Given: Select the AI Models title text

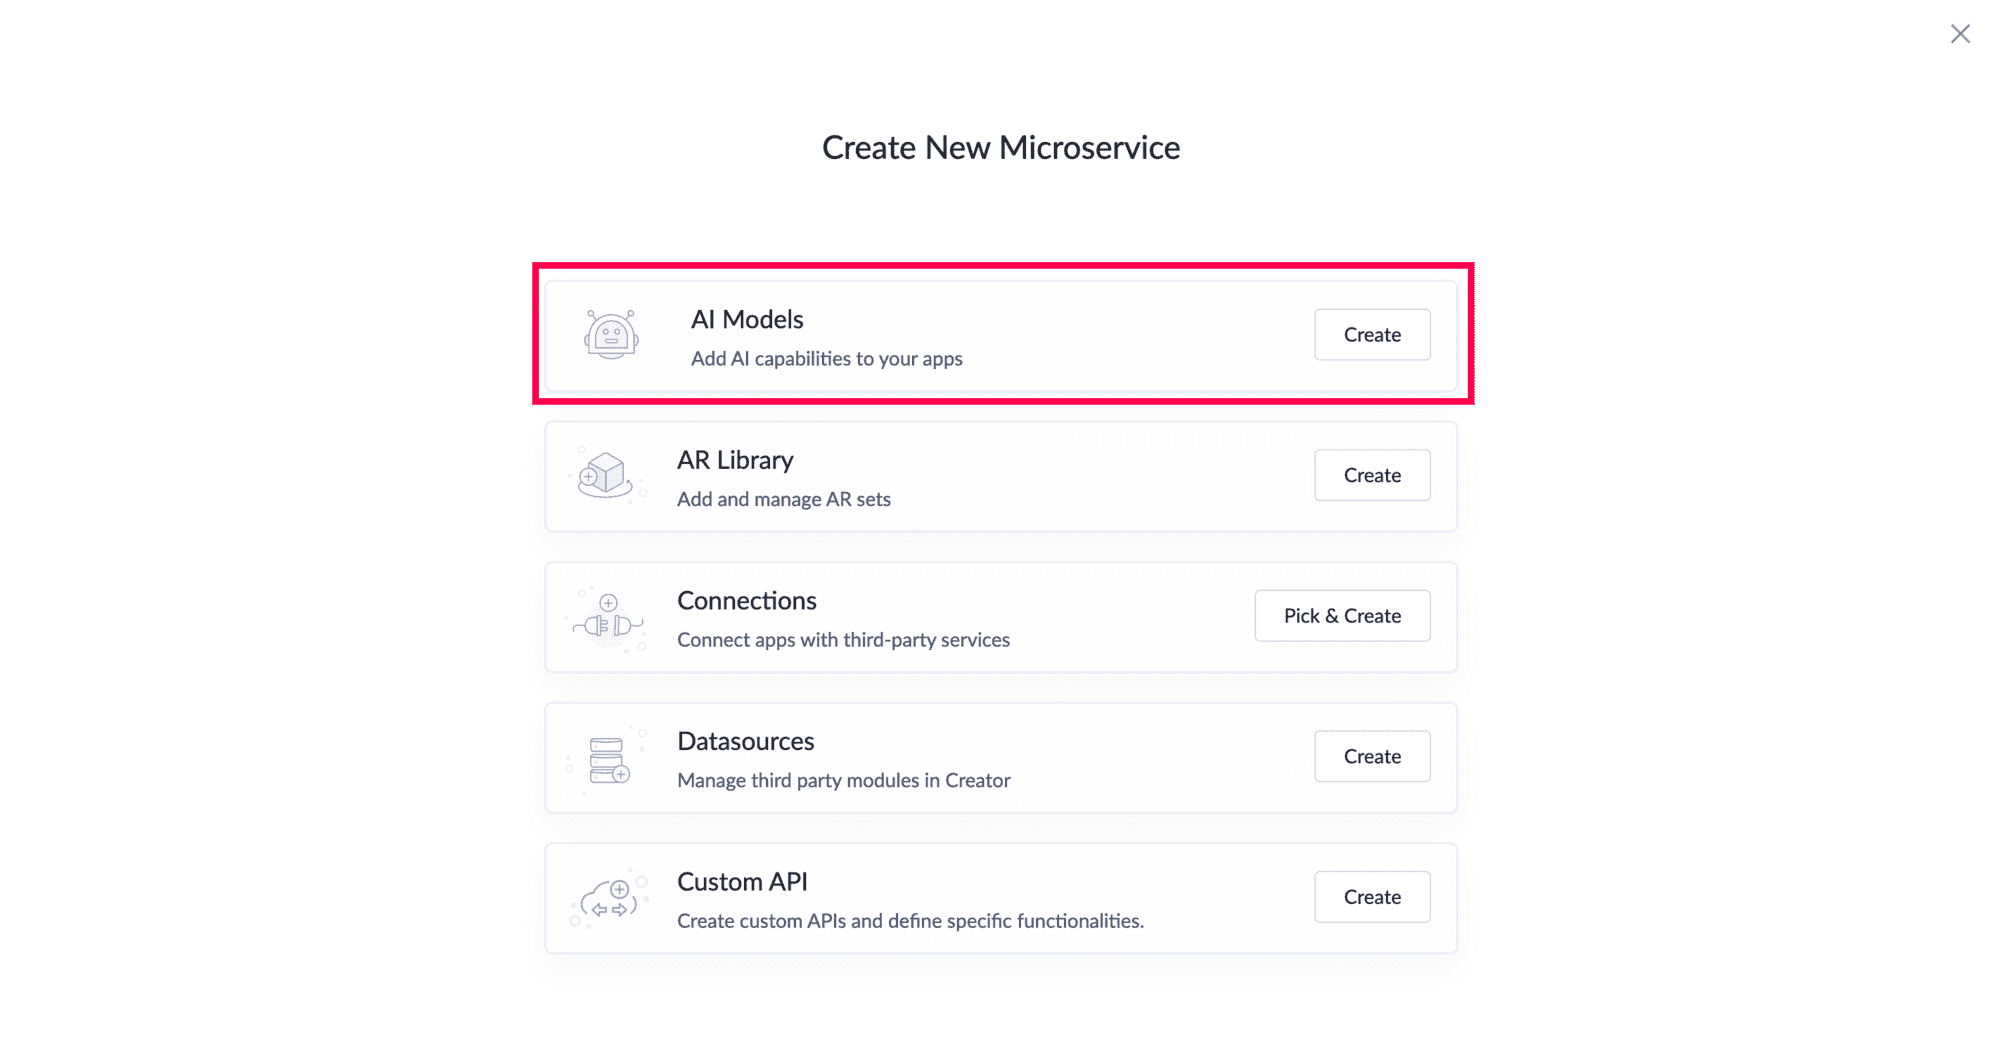Looking at the screenshot, I should pos(747,319).
